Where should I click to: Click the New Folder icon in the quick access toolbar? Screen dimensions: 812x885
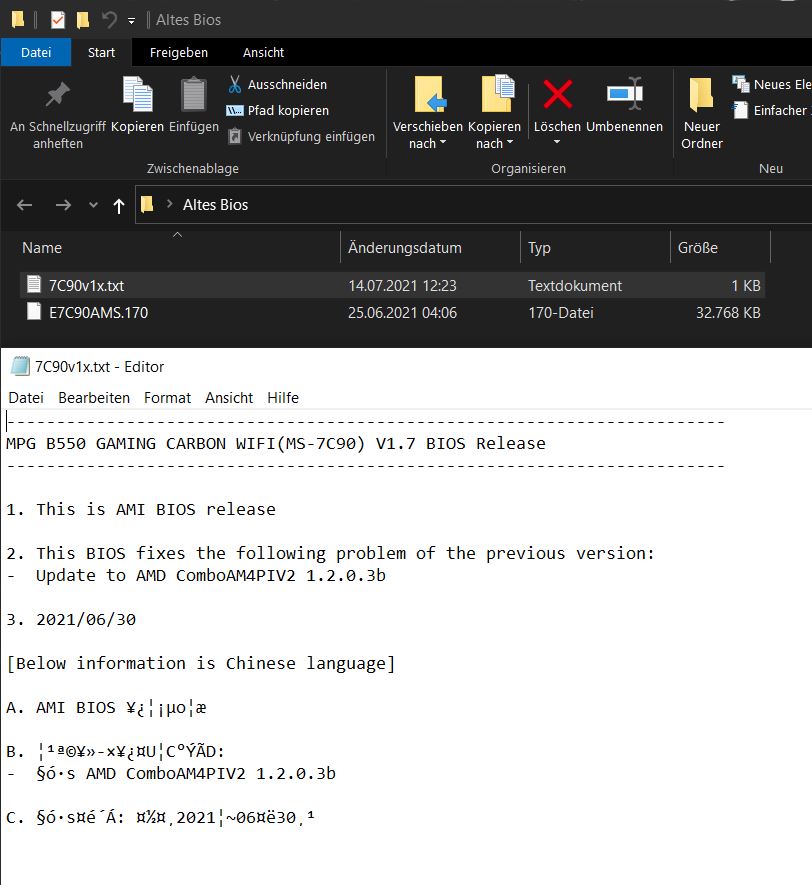pos(83,20)
